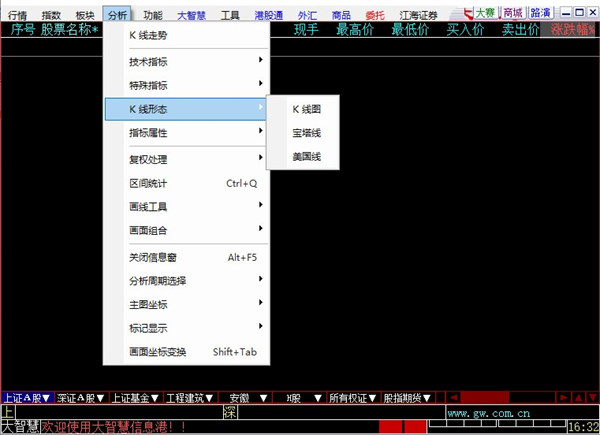Click the 路演 button
The height and width of the screenshot is (435, 600).
540,13
